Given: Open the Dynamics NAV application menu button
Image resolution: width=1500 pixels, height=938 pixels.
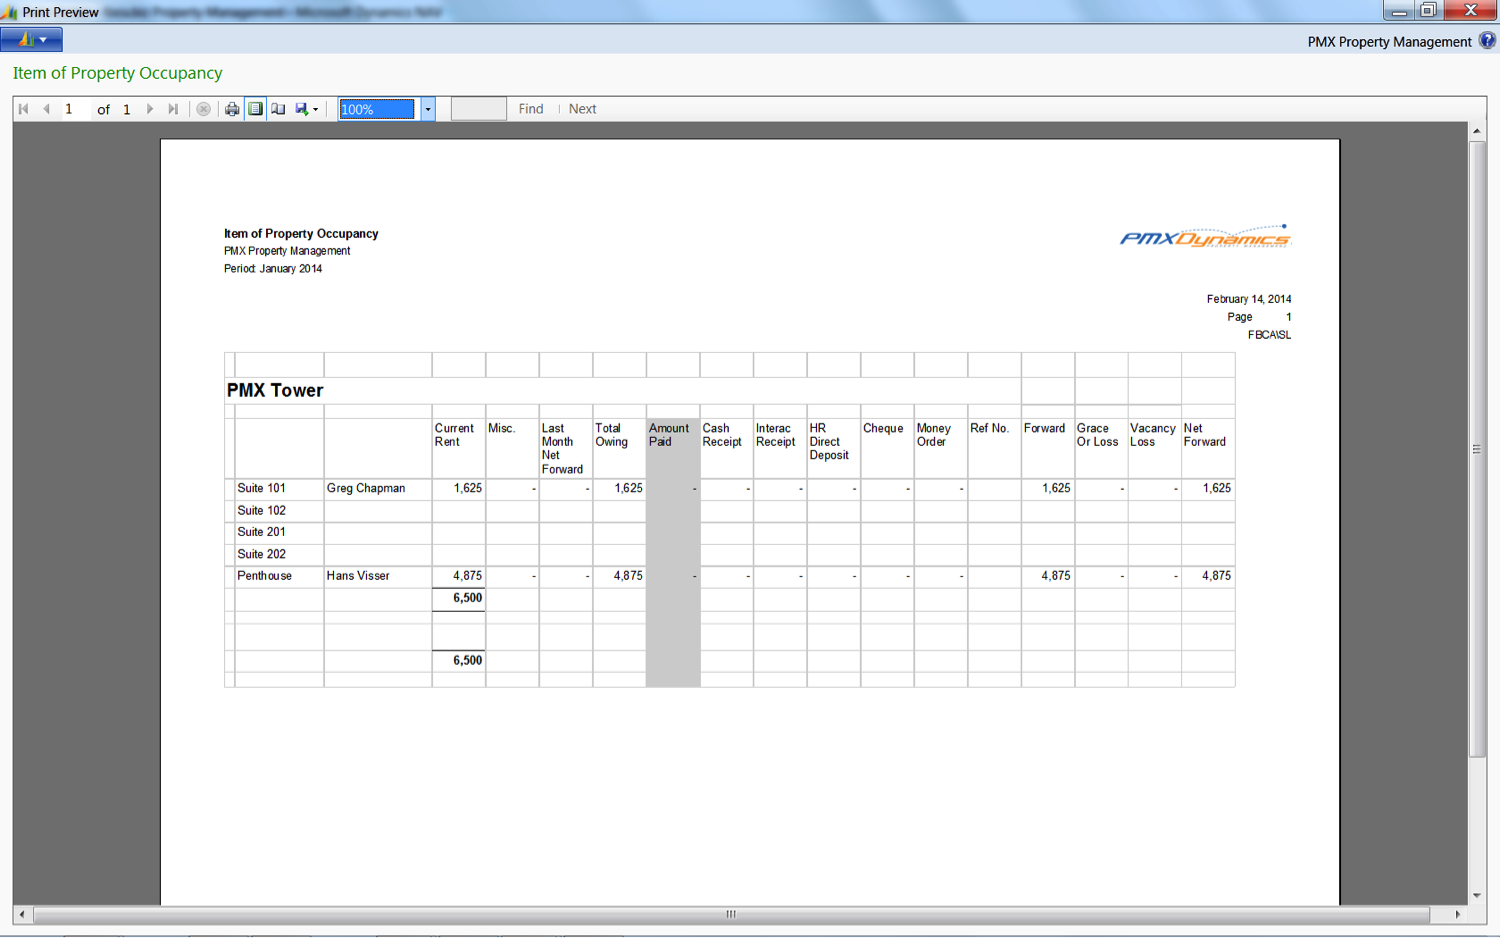Looking at the screenshot, I should click(x=31, y=40).
